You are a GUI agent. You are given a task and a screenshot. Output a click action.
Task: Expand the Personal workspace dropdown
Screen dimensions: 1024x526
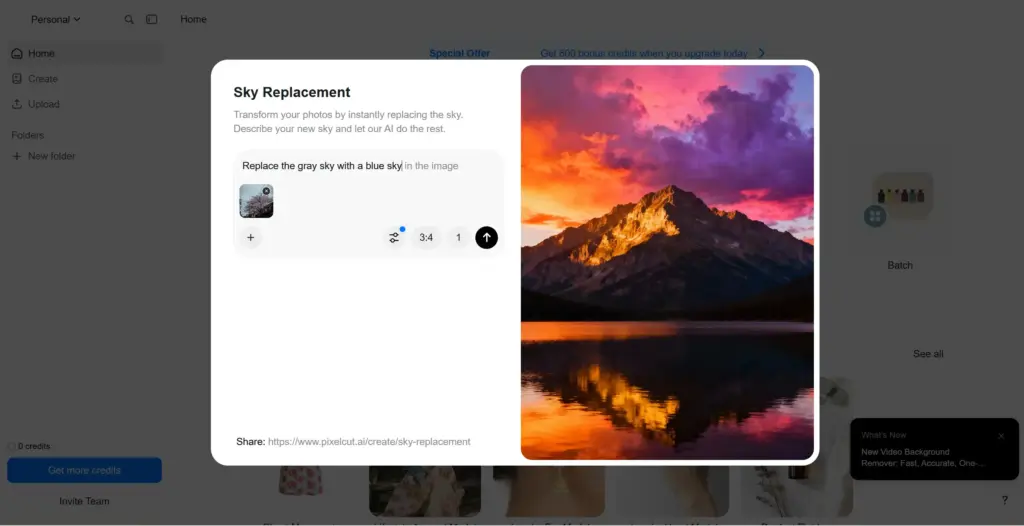tap(55, 19)
